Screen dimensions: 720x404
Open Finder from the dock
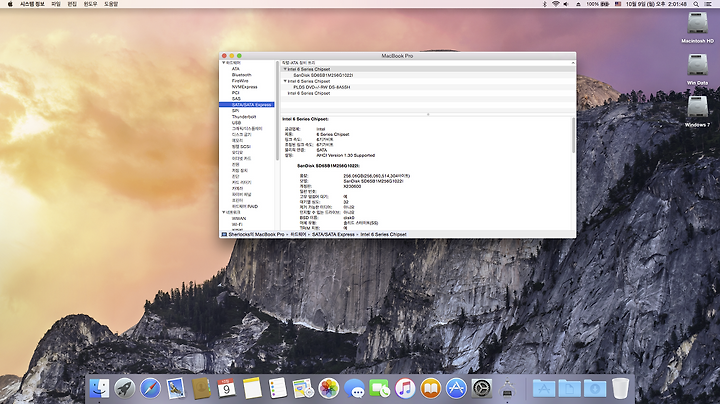click(99, 388)
